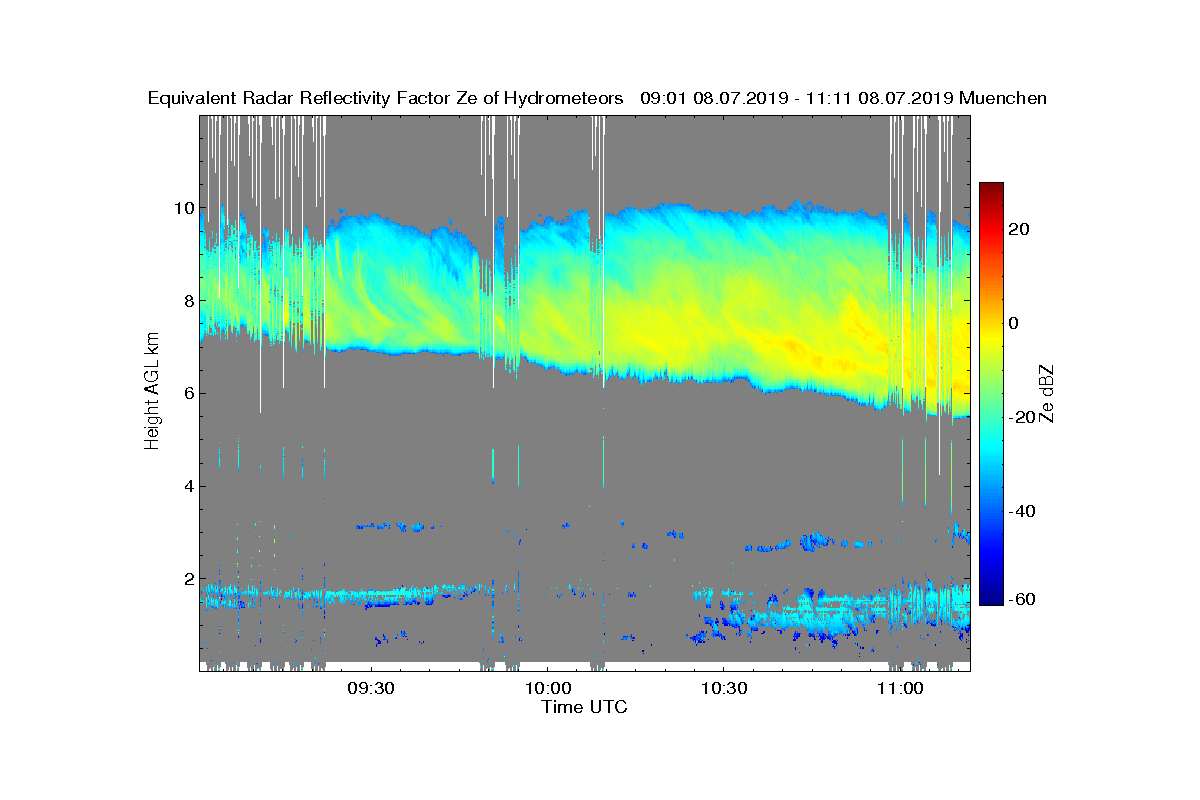Click the colorbar value -60

1023,599
